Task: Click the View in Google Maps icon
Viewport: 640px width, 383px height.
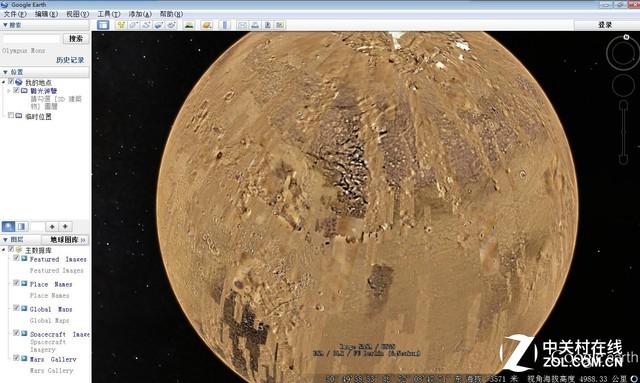Action: 280,25
